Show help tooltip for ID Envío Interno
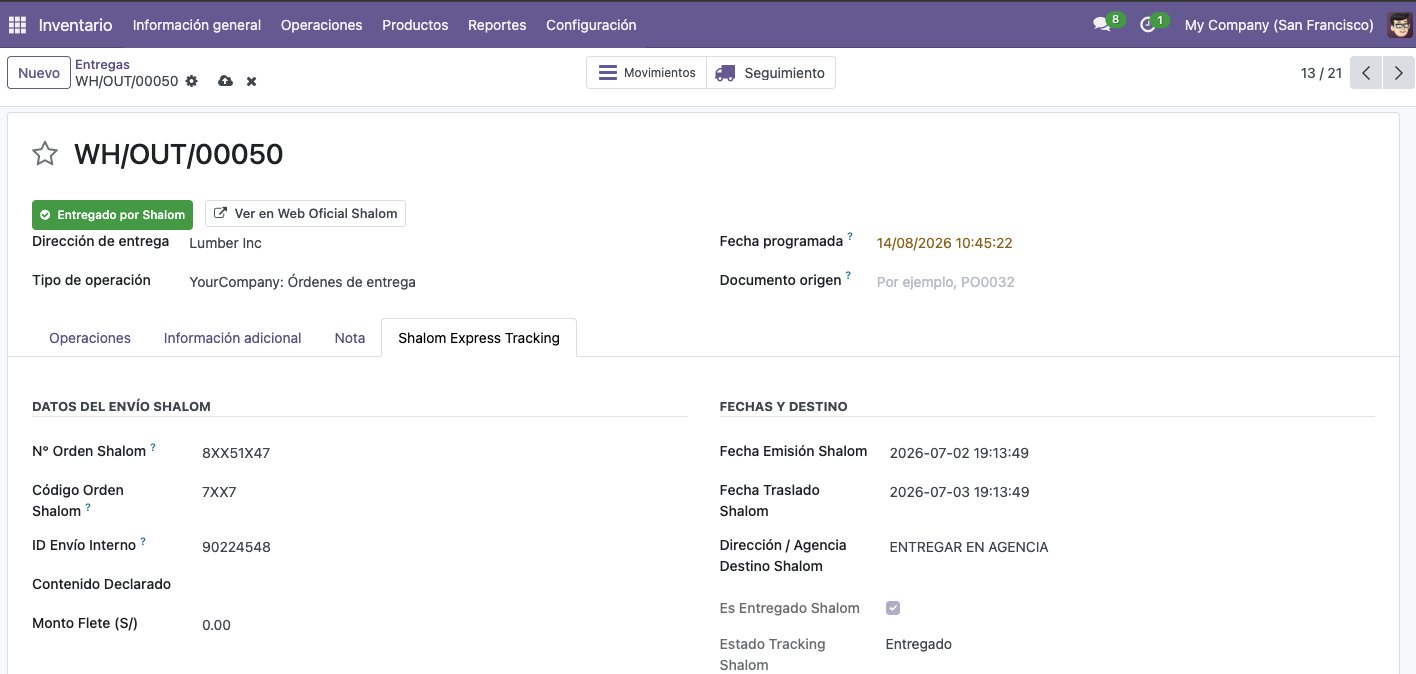The image size is (1416, 674). pos(143,542)
